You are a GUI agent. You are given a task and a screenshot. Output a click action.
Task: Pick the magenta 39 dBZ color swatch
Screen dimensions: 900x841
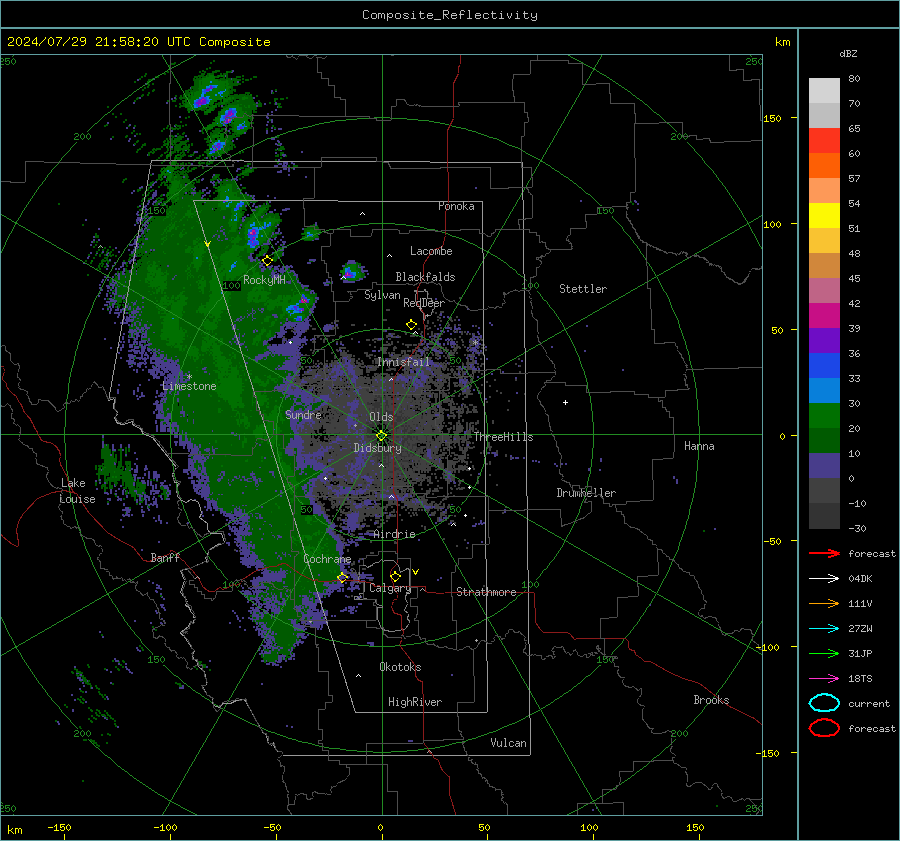pos(824,316)
